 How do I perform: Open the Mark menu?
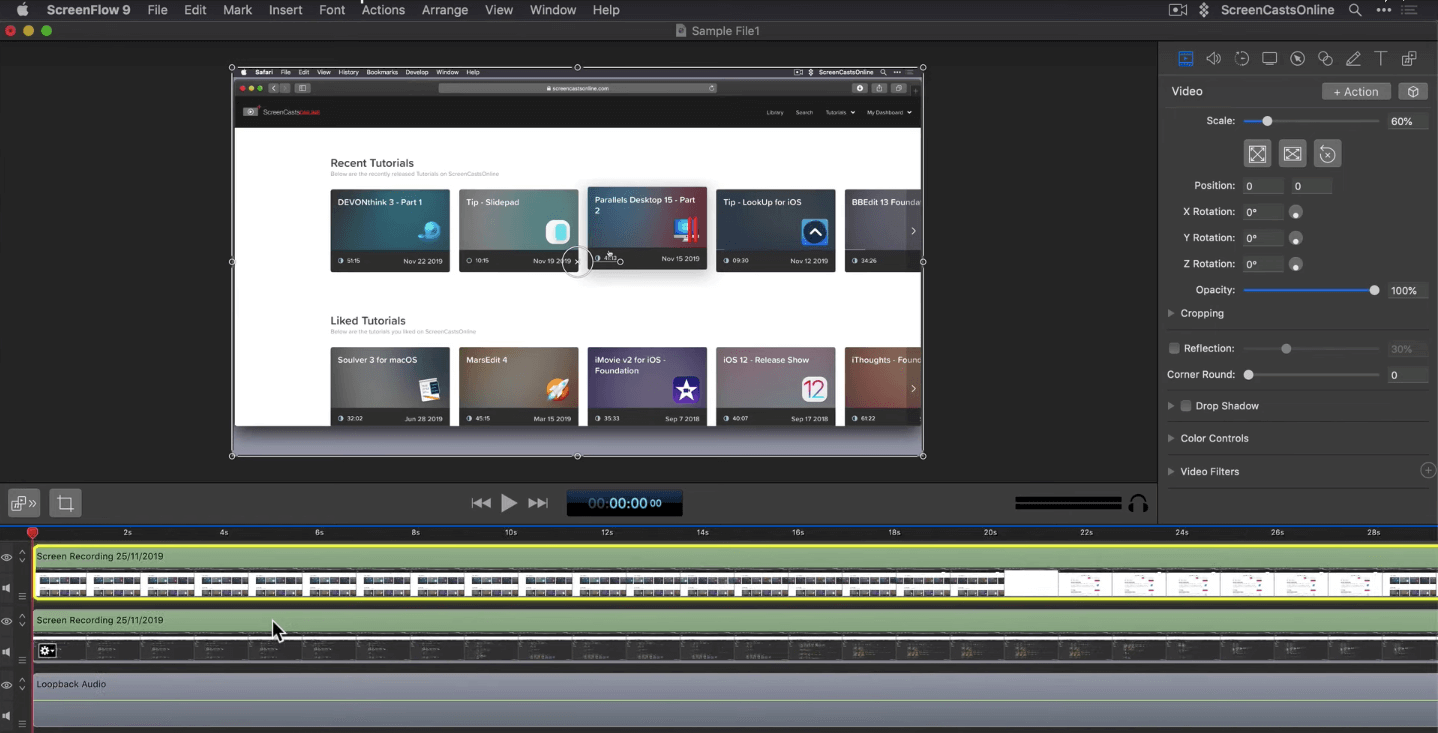click(237, 10)
